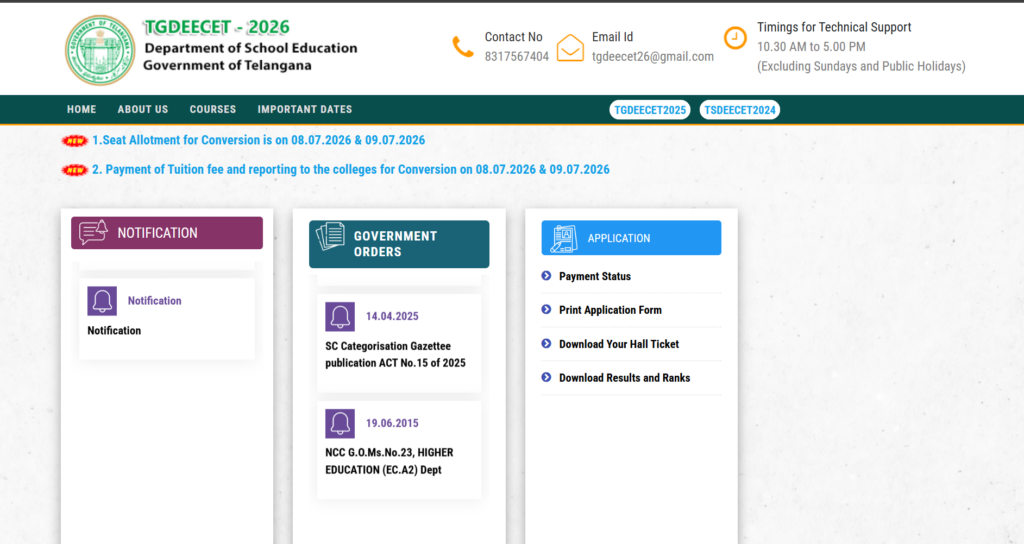
Task: Open the ABOUT US menu item
Action: pyautogui.click(x=143, y=110)
